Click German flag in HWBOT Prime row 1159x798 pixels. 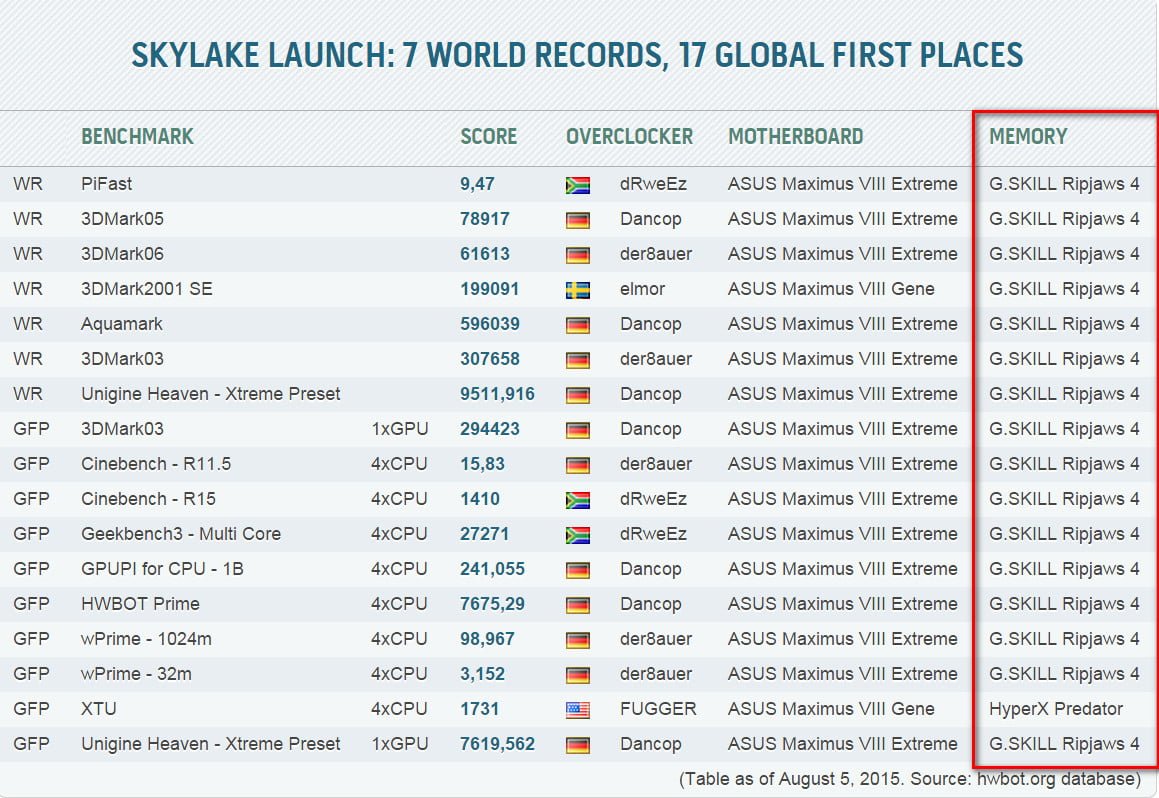[x=577, y=605]
